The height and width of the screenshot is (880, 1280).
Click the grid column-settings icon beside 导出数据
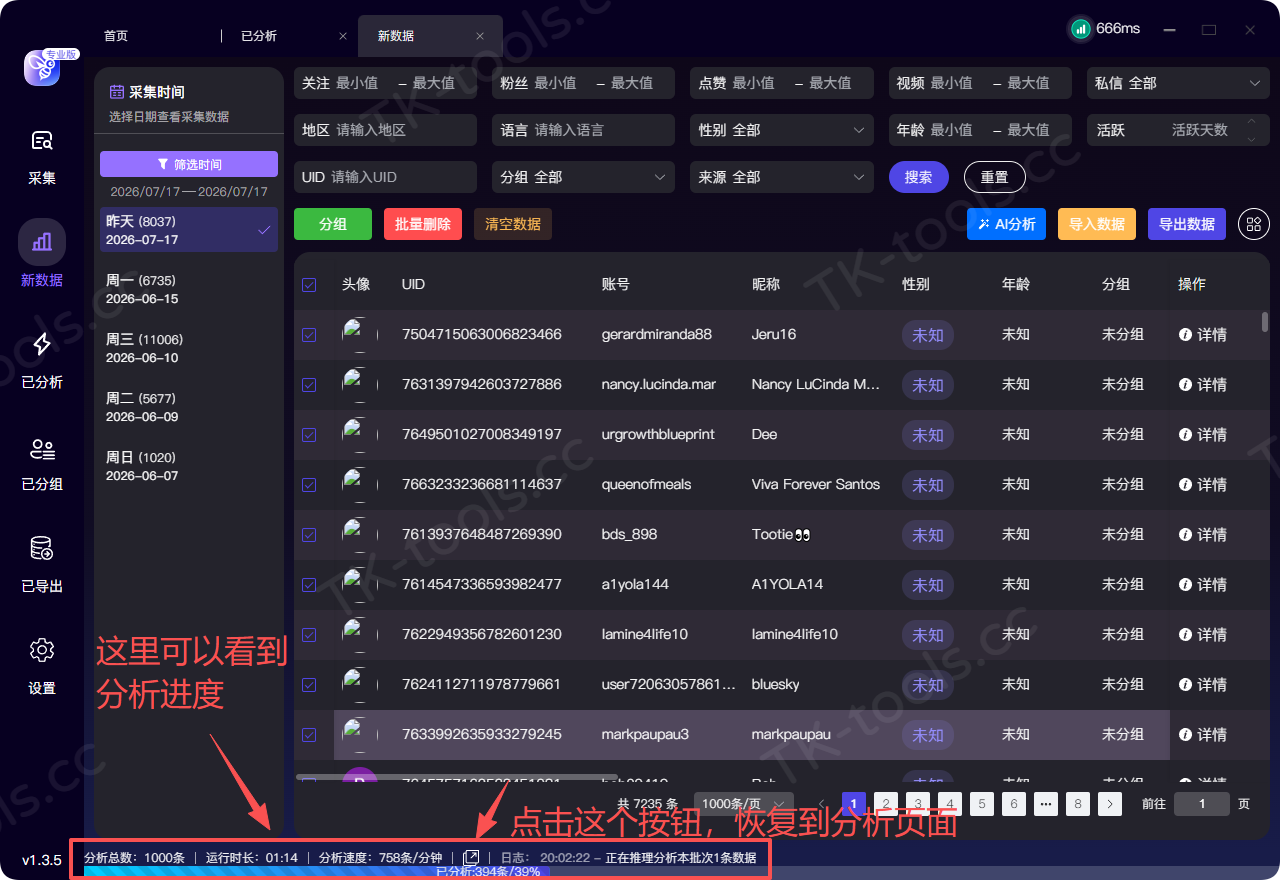pos(1254,224)
